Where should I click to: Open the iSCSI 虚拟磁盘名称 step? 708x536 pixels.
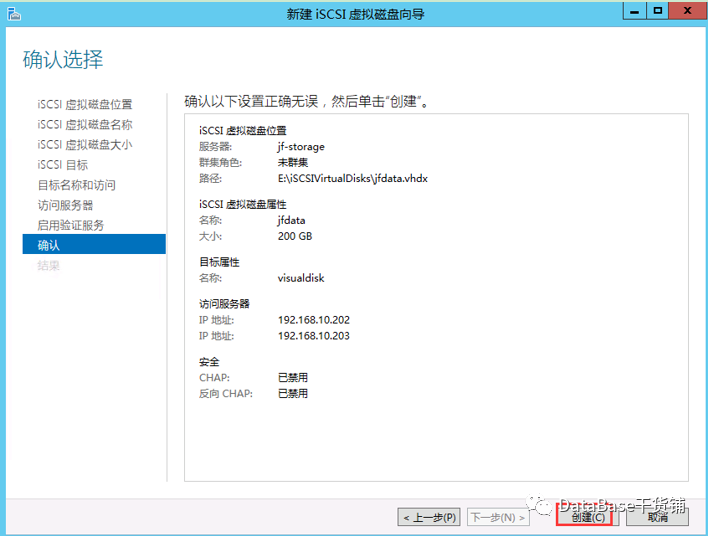coord(85,125)
